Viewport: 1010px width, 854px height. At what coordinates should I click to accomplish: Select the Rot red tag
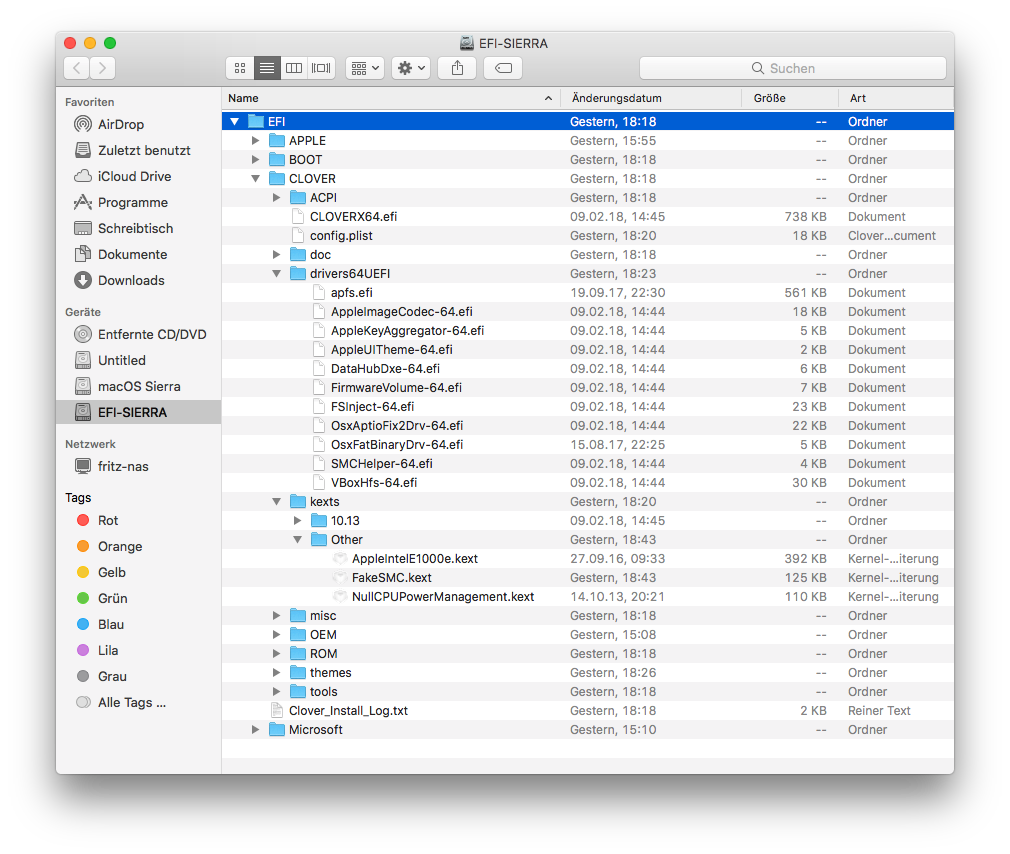click(108, 520)
